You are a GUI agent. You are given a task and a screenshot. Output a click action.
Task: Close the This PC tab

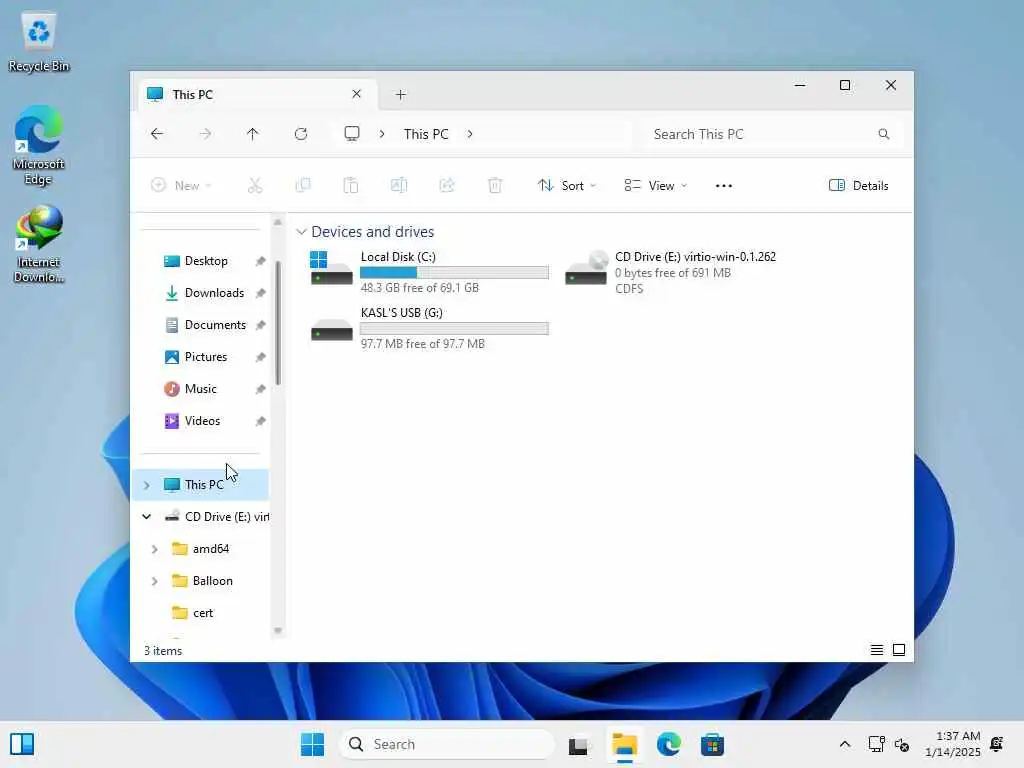pos(357,94)
